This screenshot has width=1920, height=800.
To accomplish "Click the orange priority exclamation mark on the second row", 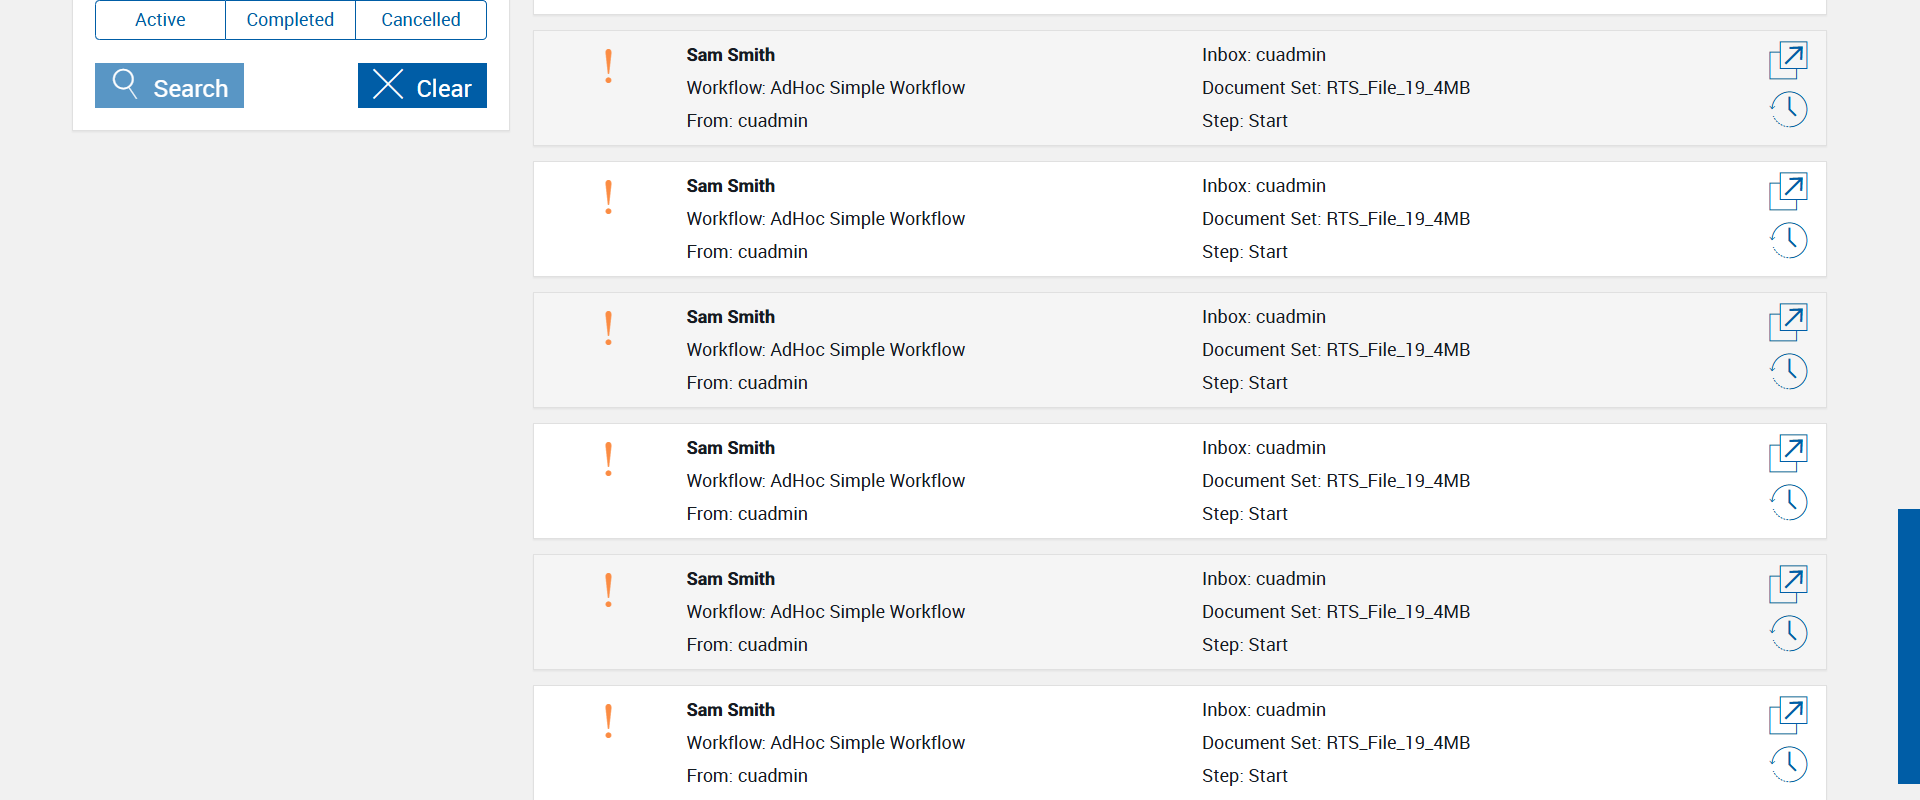I will coord(608,197).
